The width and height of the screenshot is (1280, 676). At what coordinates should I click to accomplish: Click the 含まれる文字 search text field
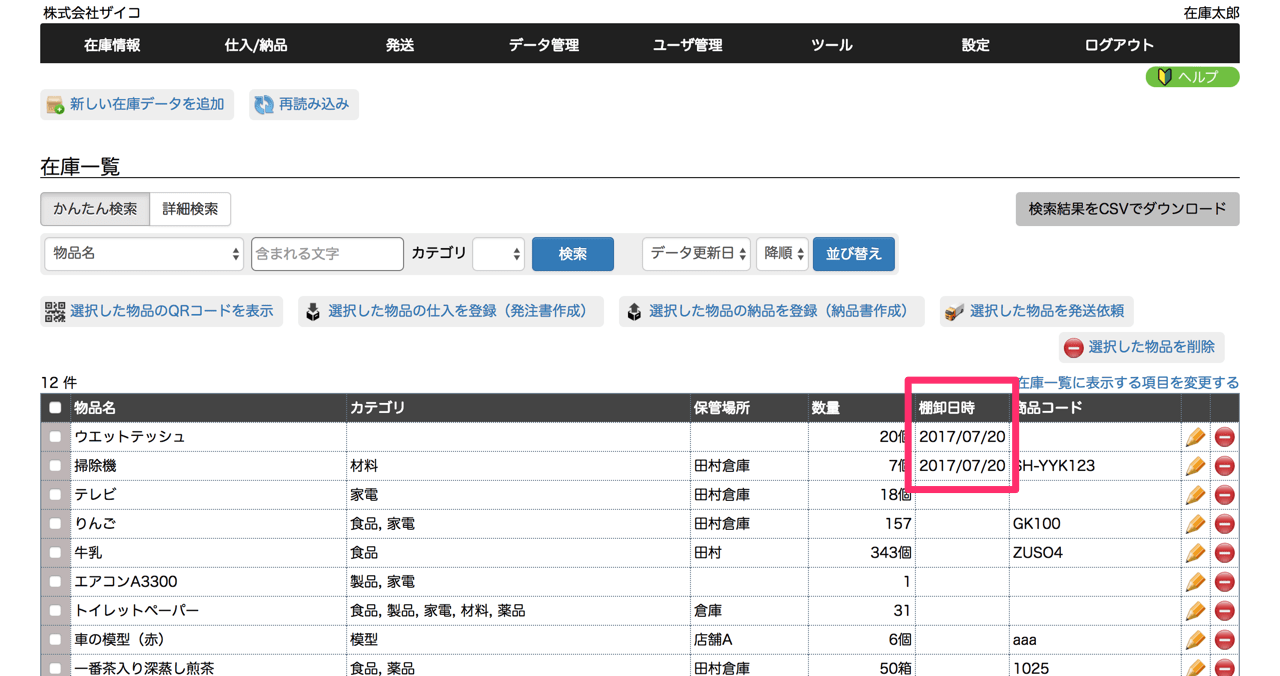pos(327,254)
